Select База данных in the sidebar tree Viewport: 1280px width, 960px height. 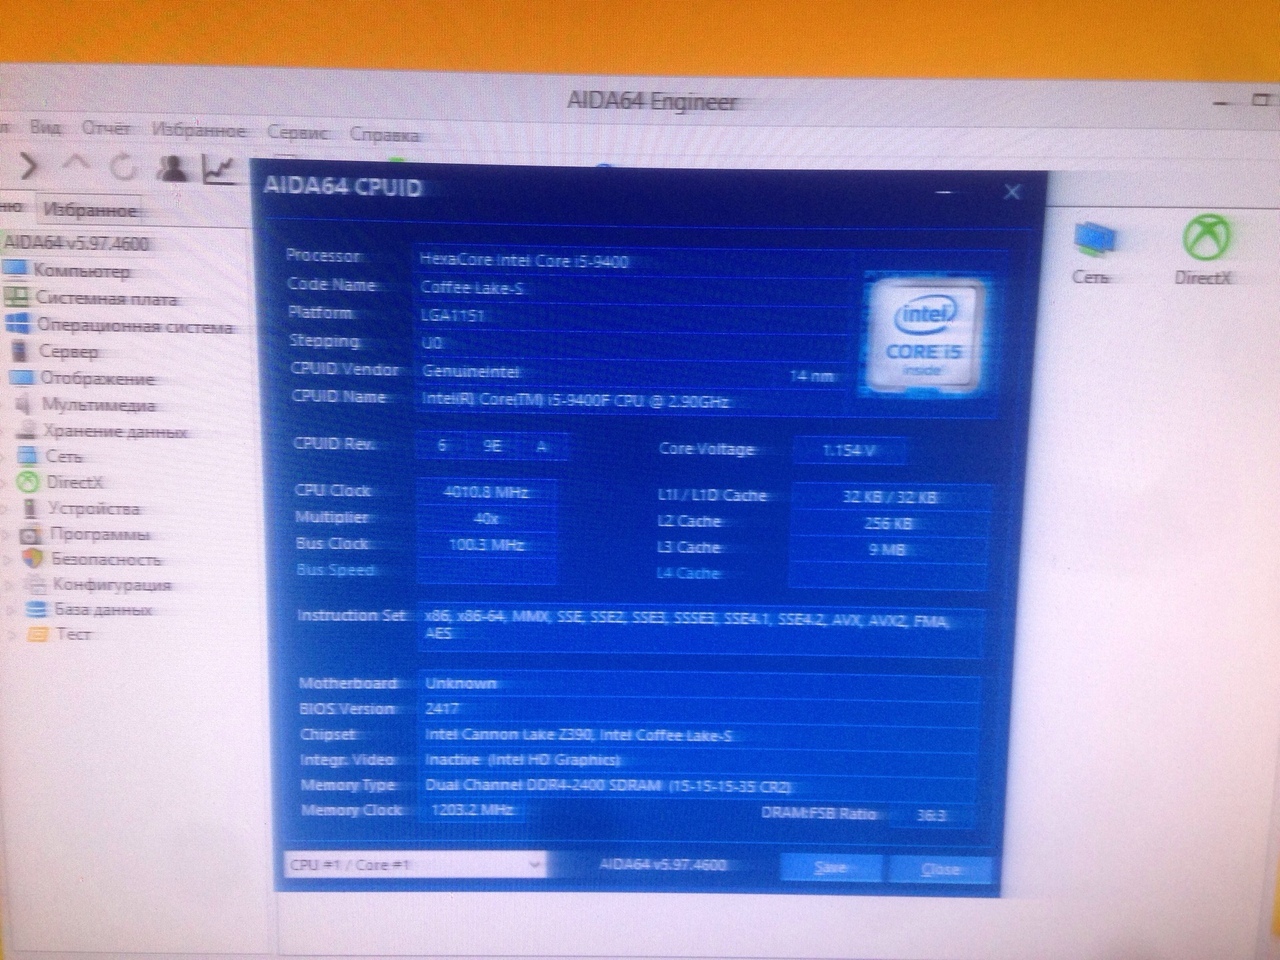pos(102,609)
